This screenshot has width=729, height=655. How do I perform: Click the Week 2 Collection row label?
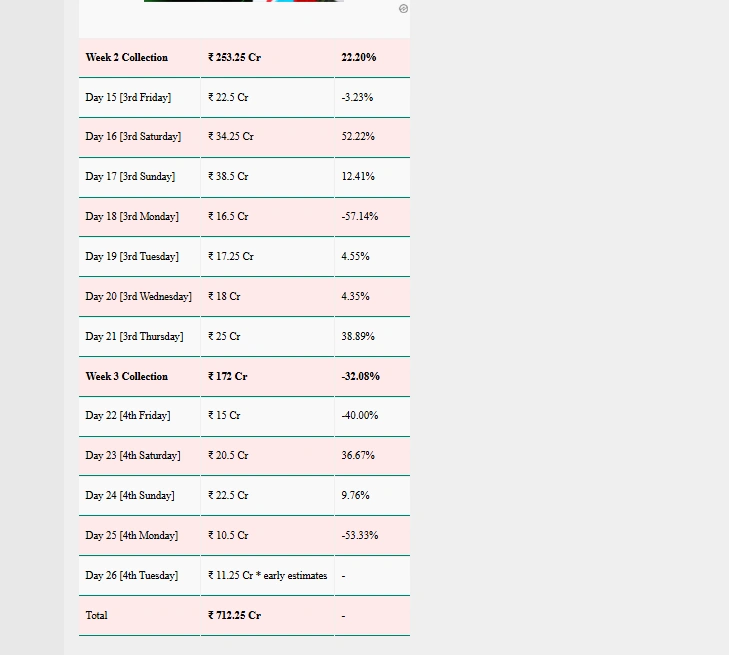(127, 57)
